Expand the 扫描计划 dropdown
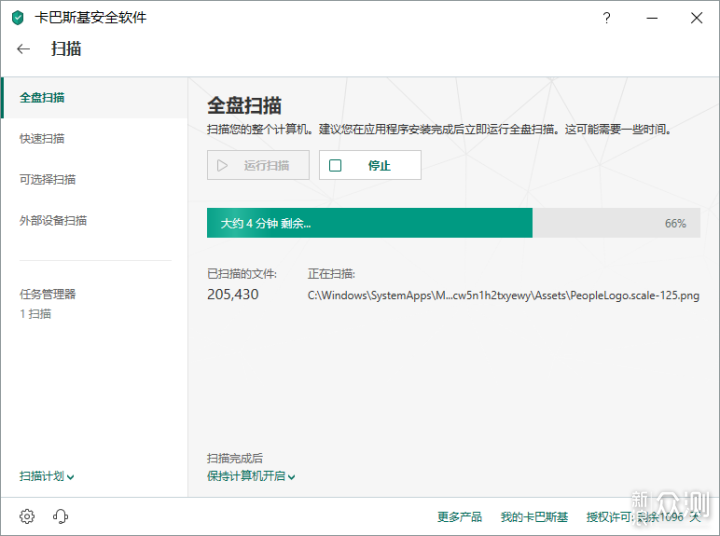The width and height of the screenshot is (720, 536). pyautogui.click(x=46, y=476)
